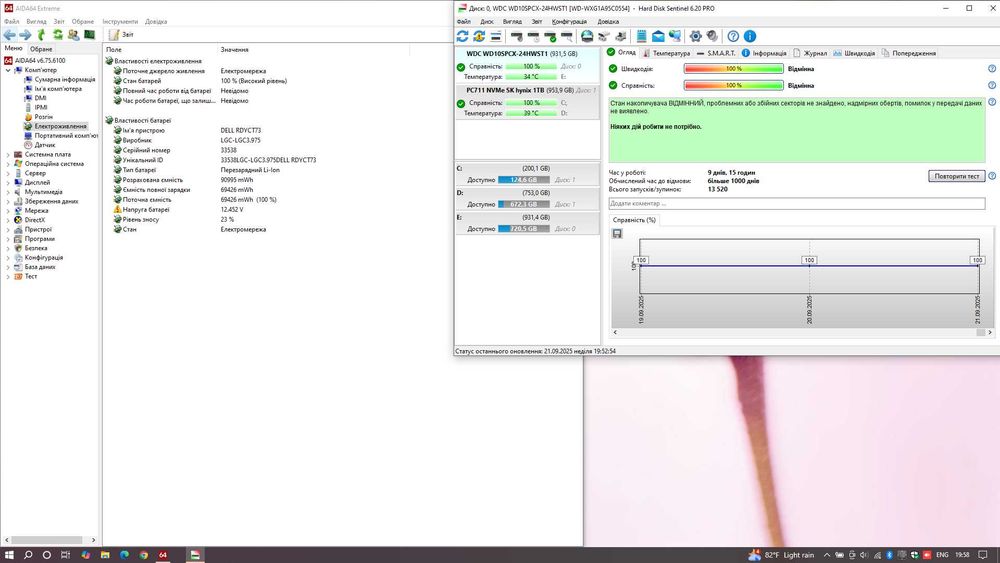Switch to the Журнал tab
The image size is (1000, 563).
(810, 53)
